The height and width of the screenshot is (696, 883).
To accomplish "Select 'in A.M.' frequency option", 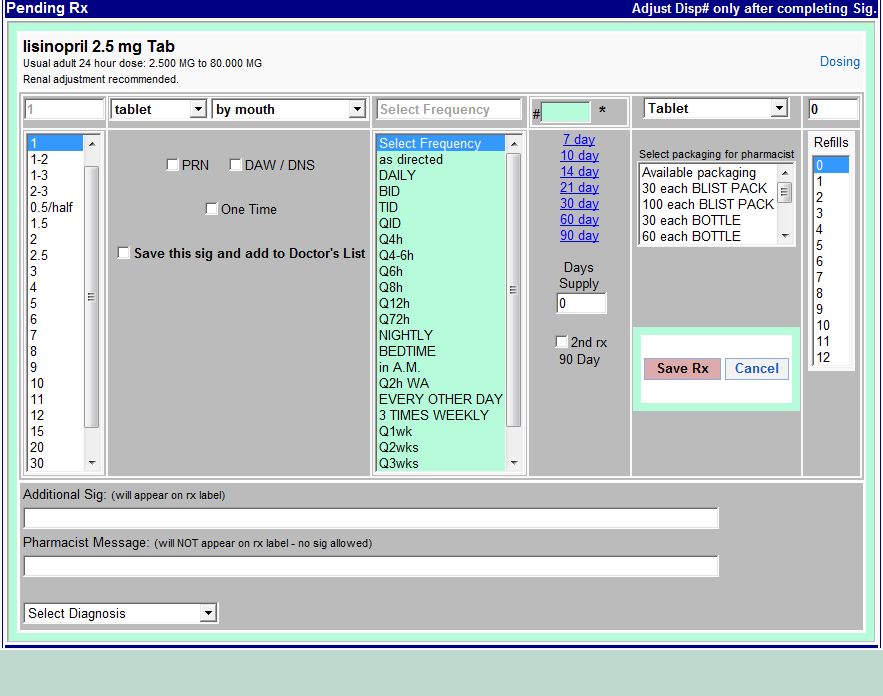I will tap(441, 367).
